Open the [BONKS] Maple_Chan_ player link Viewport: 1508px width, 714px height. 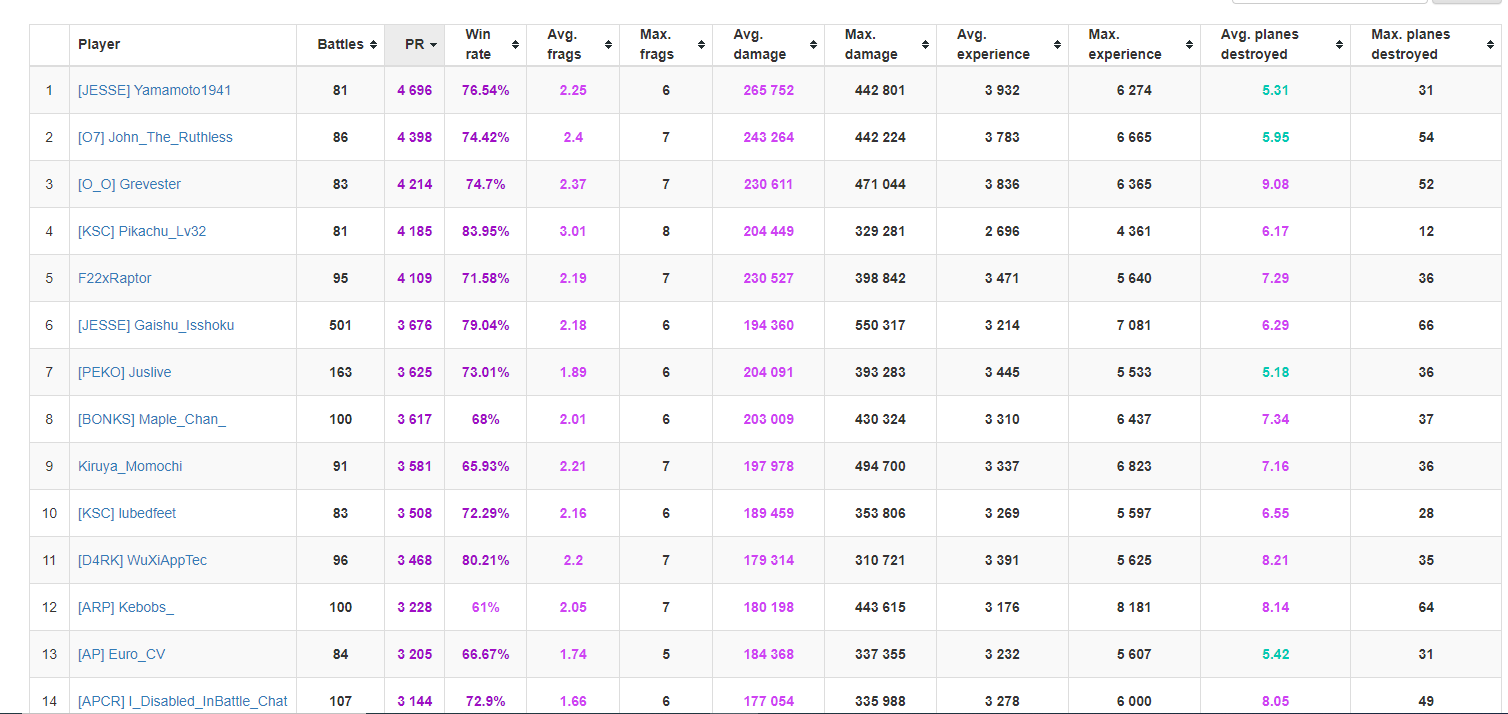coord(152,420)
